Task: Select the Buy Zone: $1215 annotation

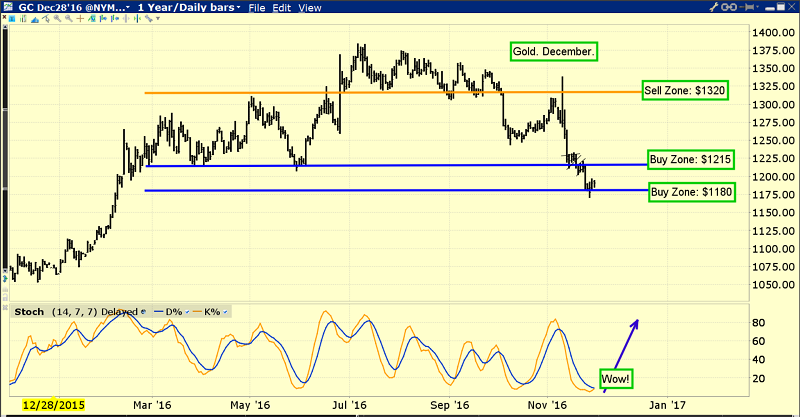Action: (690, 160)
